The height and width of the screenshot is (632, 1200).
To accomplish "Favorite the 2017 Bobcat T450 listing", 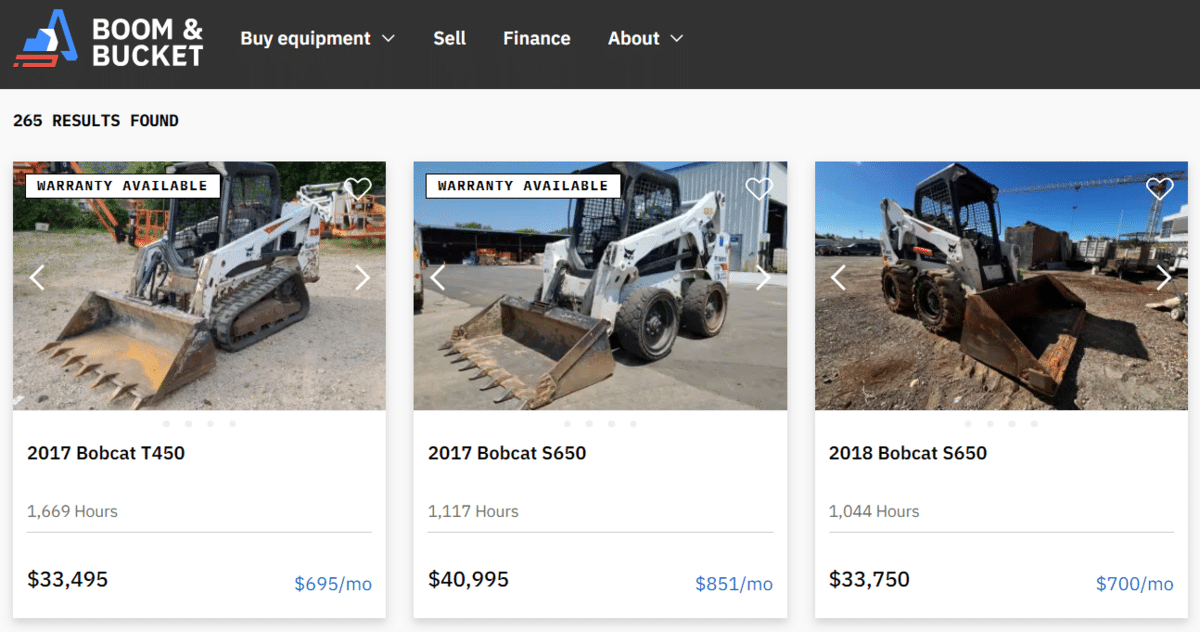I will 358,188.
